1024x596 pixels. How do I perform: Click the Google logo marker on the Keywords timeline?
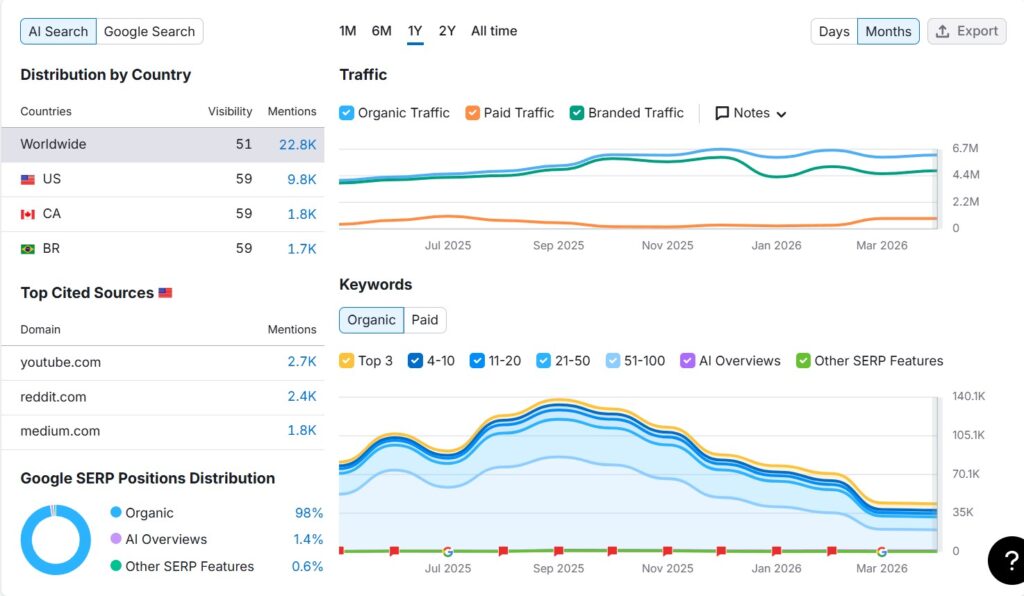(x=447, y=550)
